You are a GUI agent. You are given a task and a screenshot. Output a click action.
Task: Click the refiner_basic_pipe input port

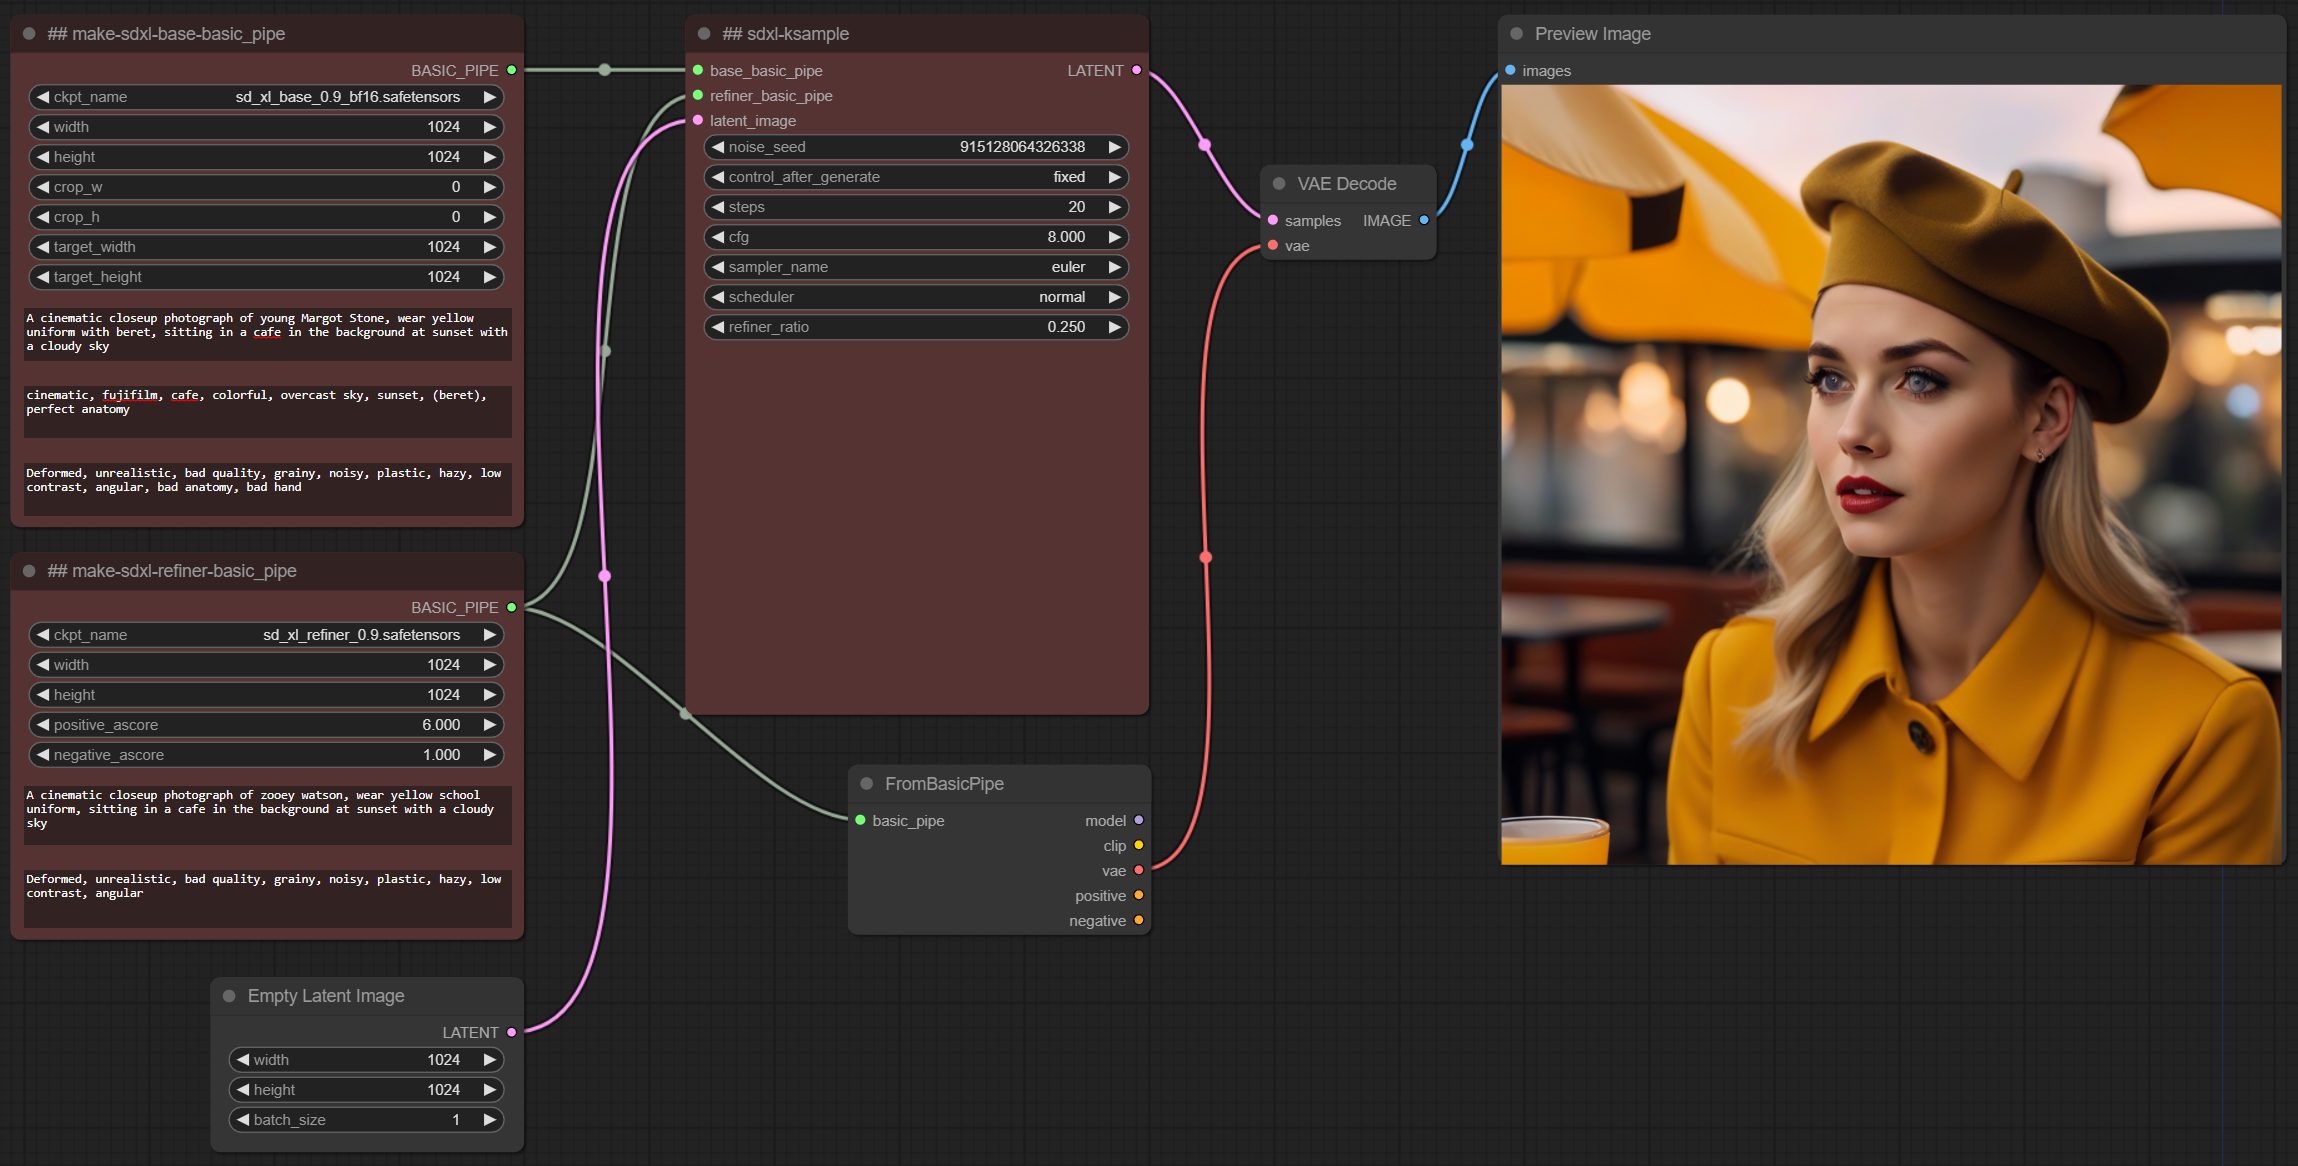pyautogui.click(x=698, y=96)
